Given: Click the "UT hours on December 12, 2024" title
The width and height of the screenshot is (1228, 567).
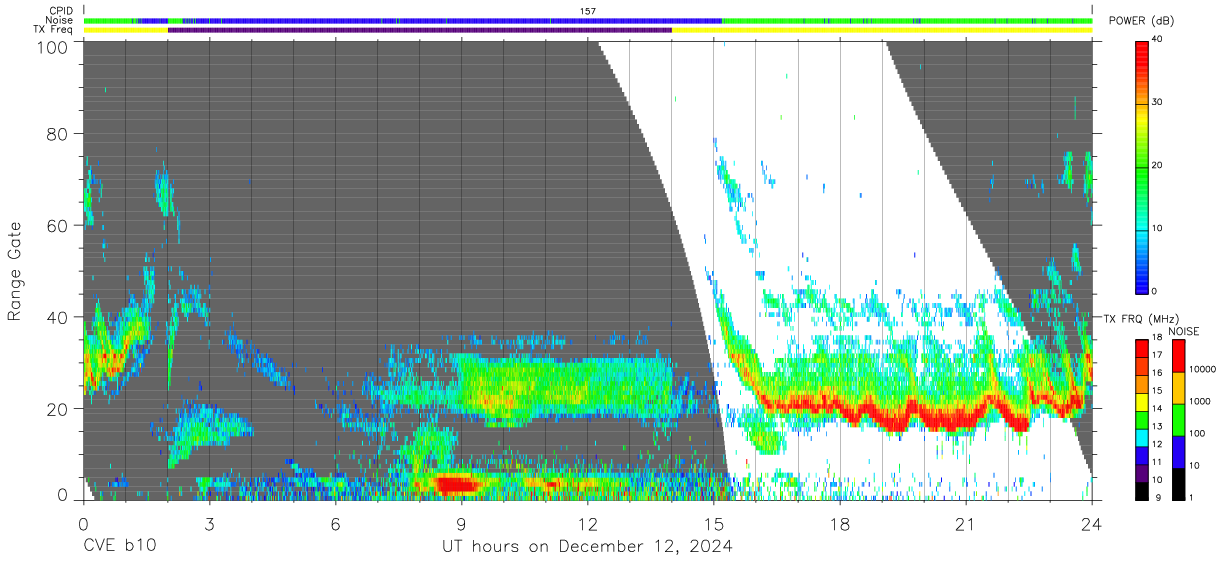Looking at the screenshot, I should (587, 547).
